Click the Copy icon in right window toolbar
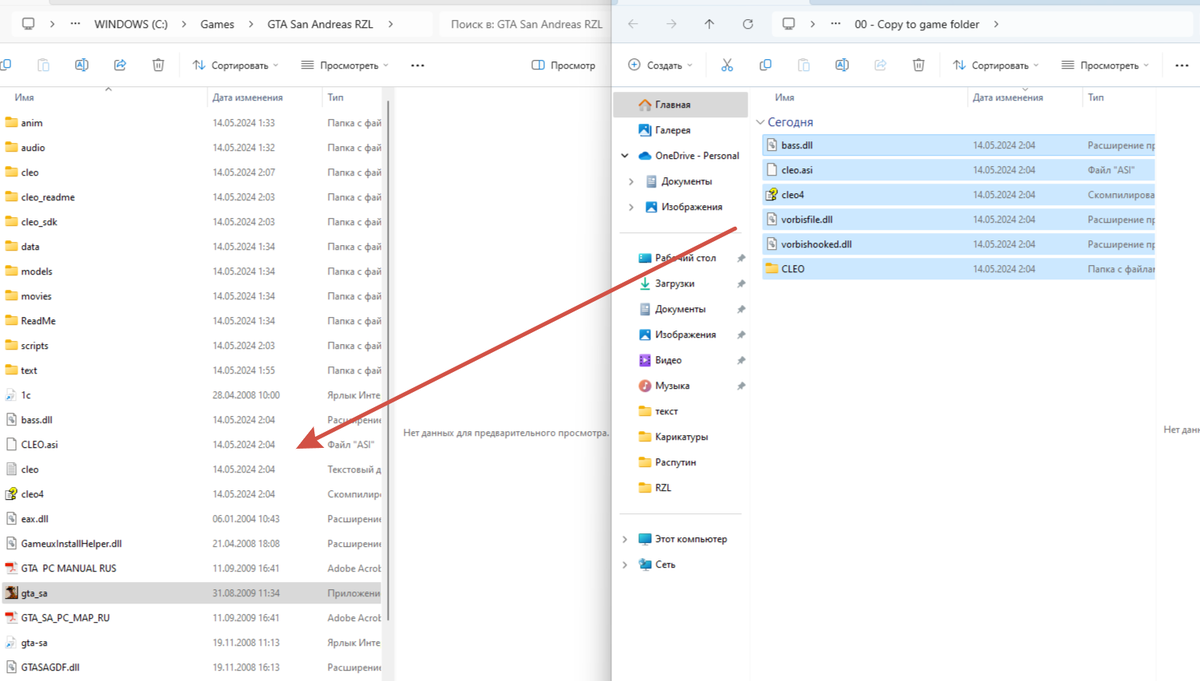The image size is (1200, 681). click(765, 65)
